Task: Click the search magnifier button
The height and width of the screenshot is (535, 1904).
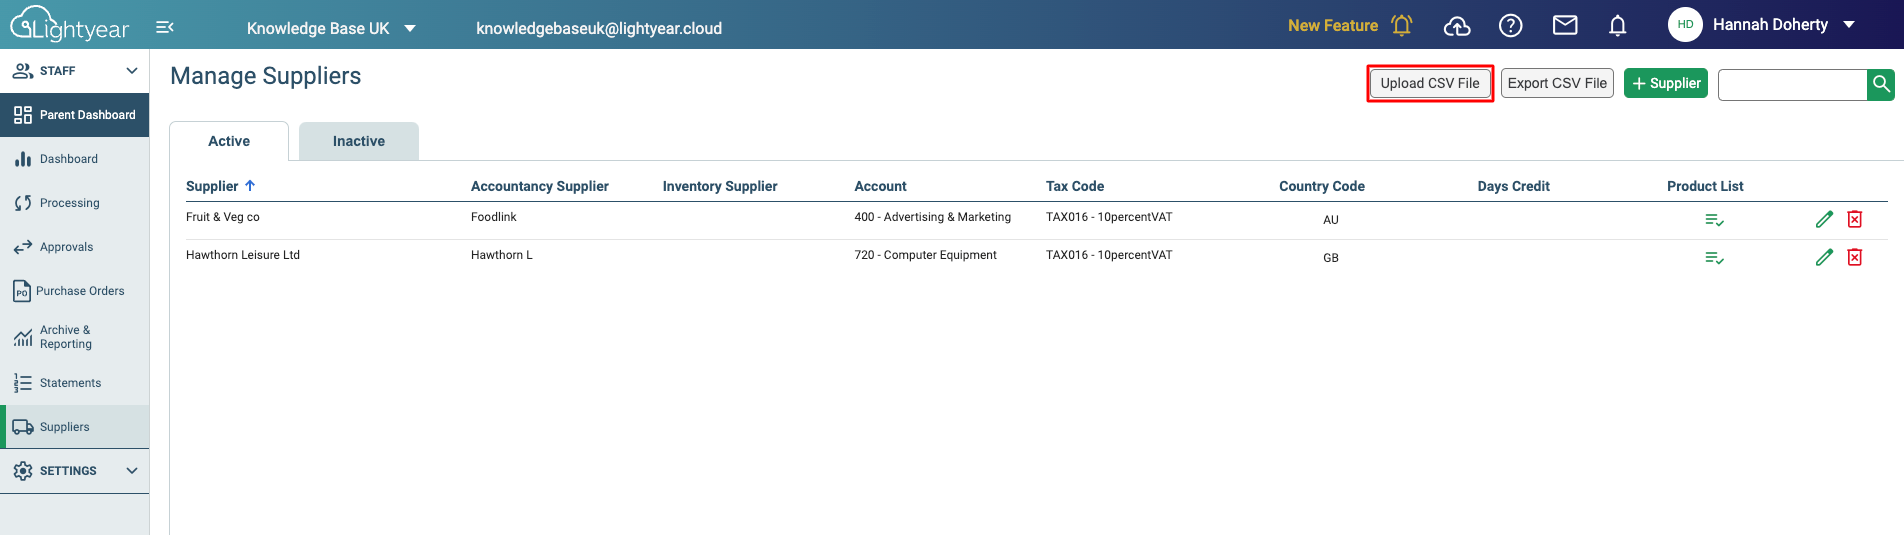Action: point(1881,84)
